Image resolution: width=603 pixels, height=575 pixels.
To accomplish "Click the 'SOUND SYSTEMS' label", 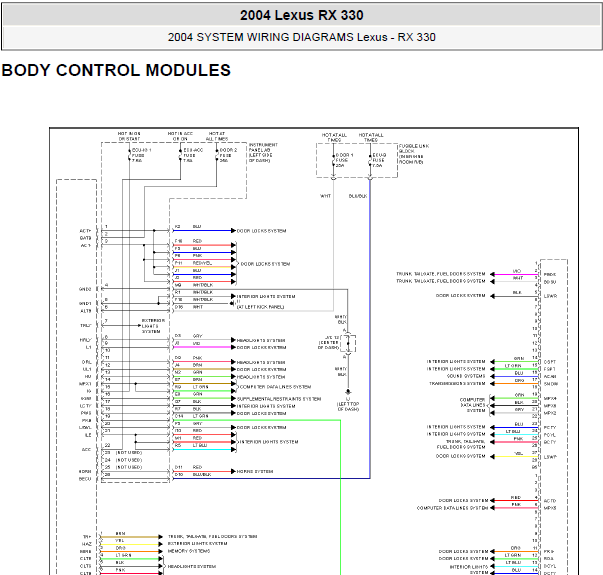I will coord(466,376).
